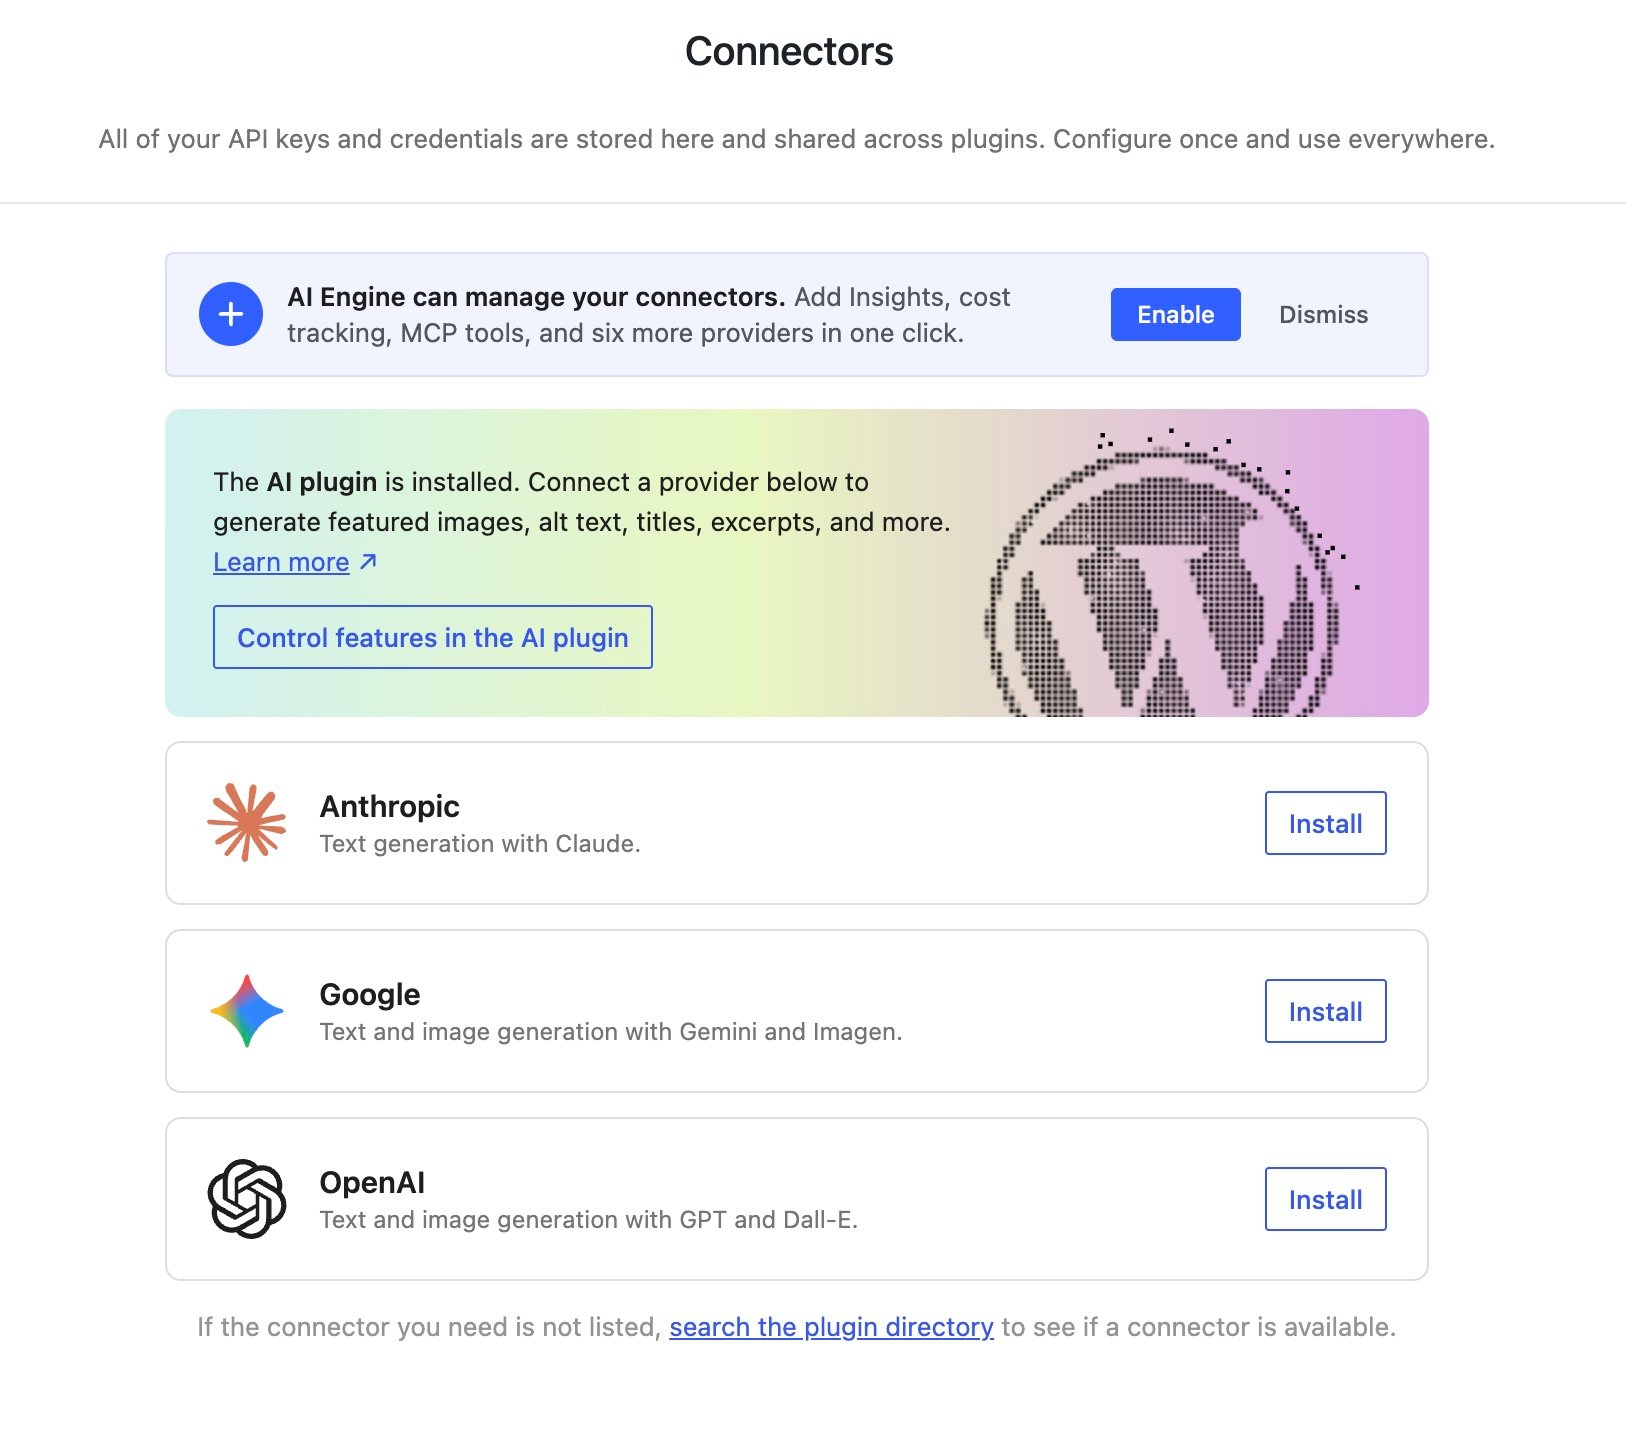This screenshot has width=1626, height=1436.
Task: Click the plus icon in the AI Engine banner
Action: coord(230,314)
